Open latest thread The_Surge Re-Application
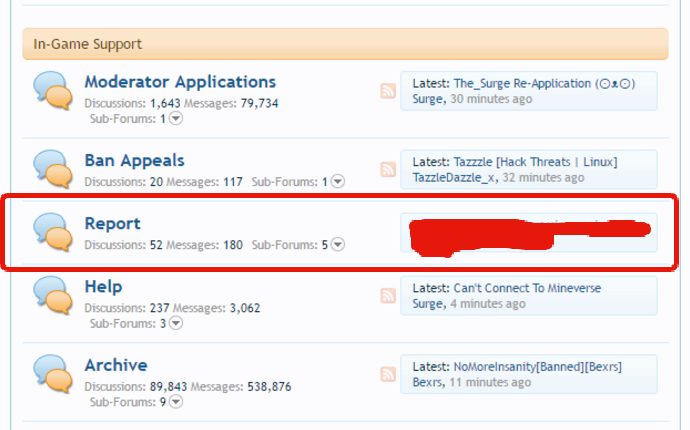 click(544, 84)
